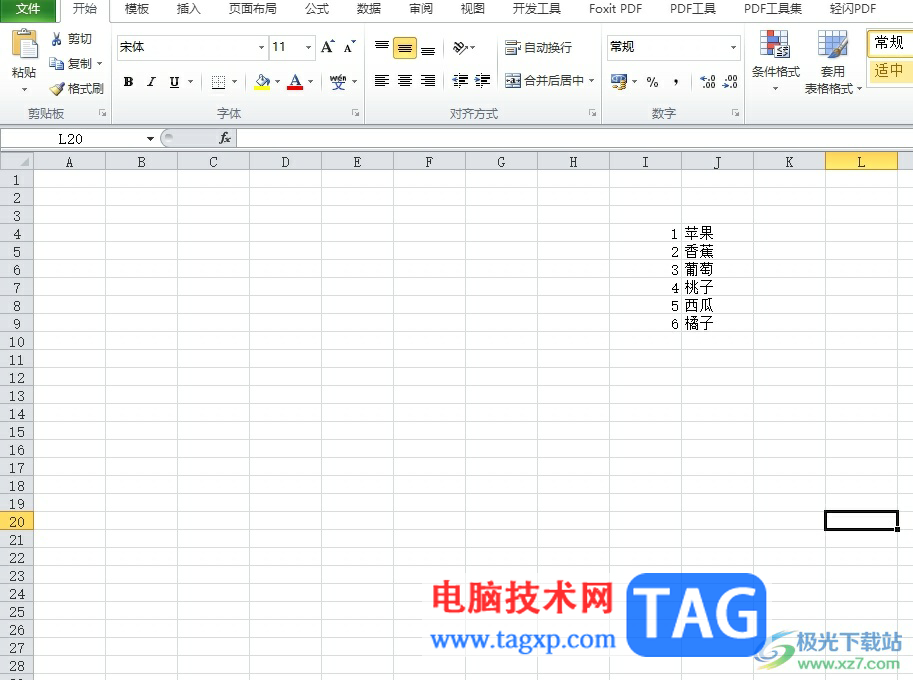Expand the borders dropdown arrow

pos(235,82)
